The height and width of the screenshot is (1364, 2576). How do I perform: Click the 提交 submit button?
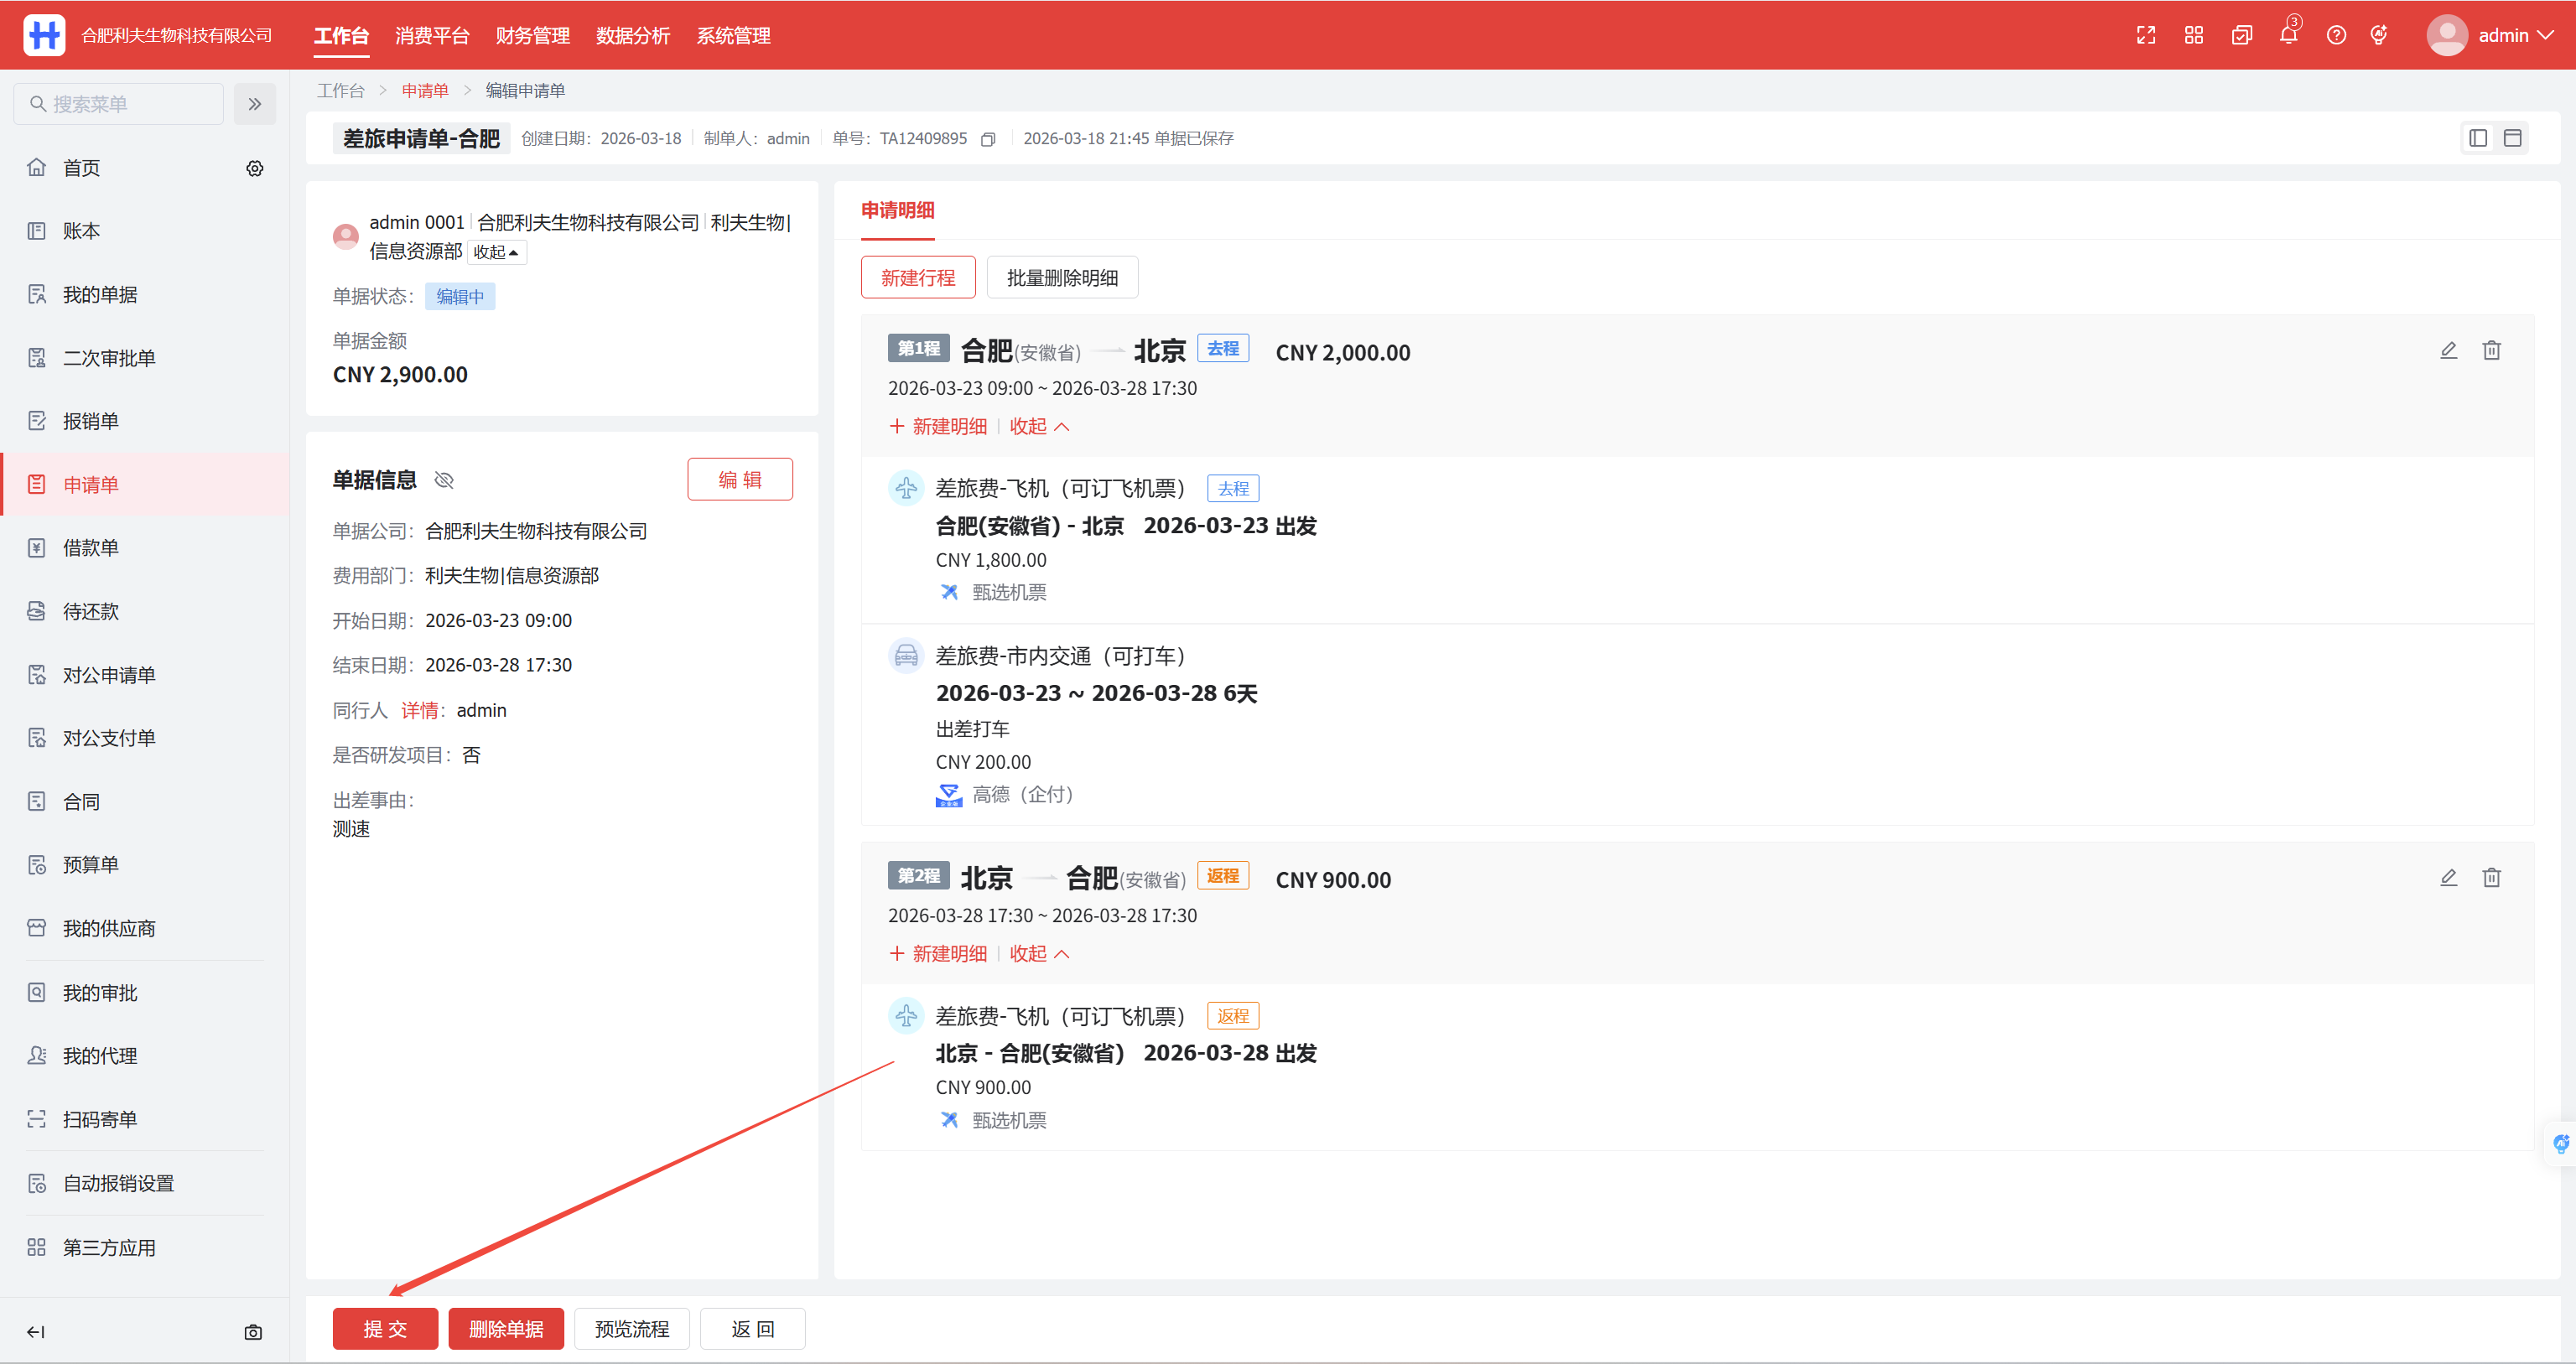click(x=385, y=1328)
